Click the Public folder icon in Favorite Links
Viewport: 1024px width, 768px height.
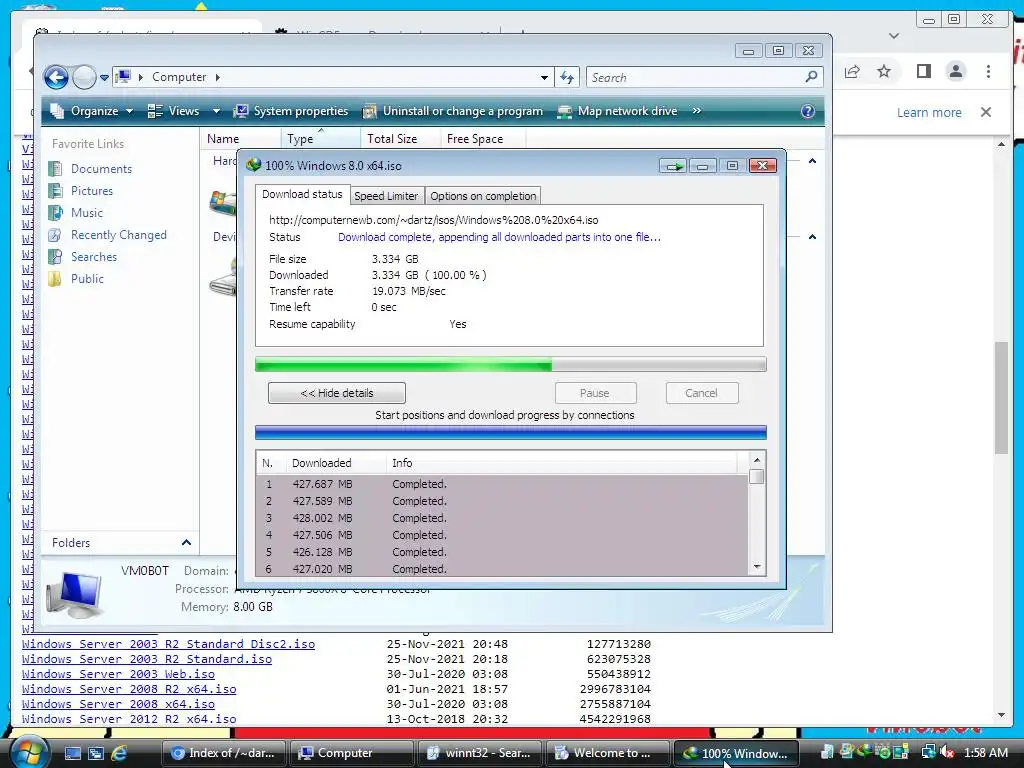56,279
